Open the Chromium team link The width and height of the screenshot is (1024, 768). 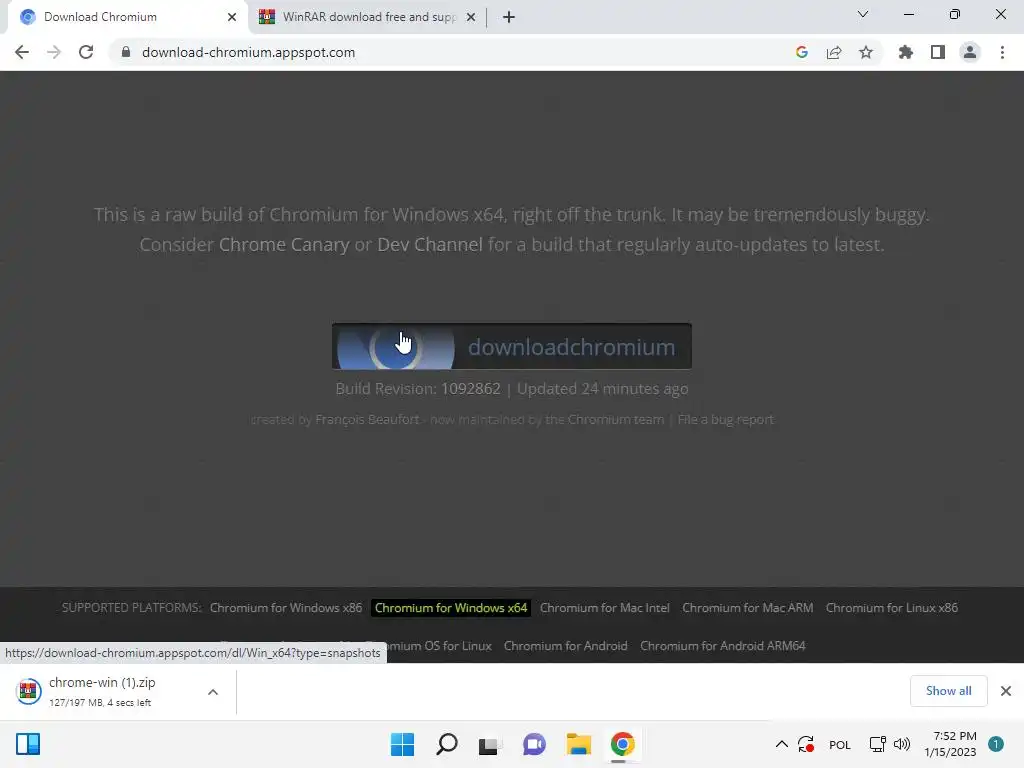(616, 419)
